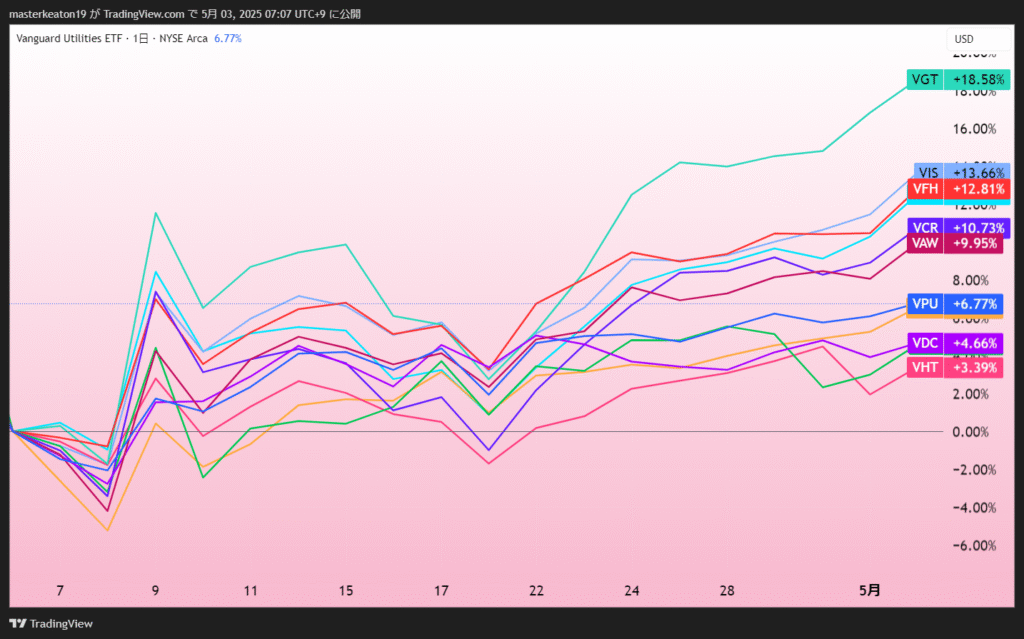Image resolution: width=1024 pixels, height=639 pixels.
Task: Click the +13.66% price label
Action: [978, 172]
